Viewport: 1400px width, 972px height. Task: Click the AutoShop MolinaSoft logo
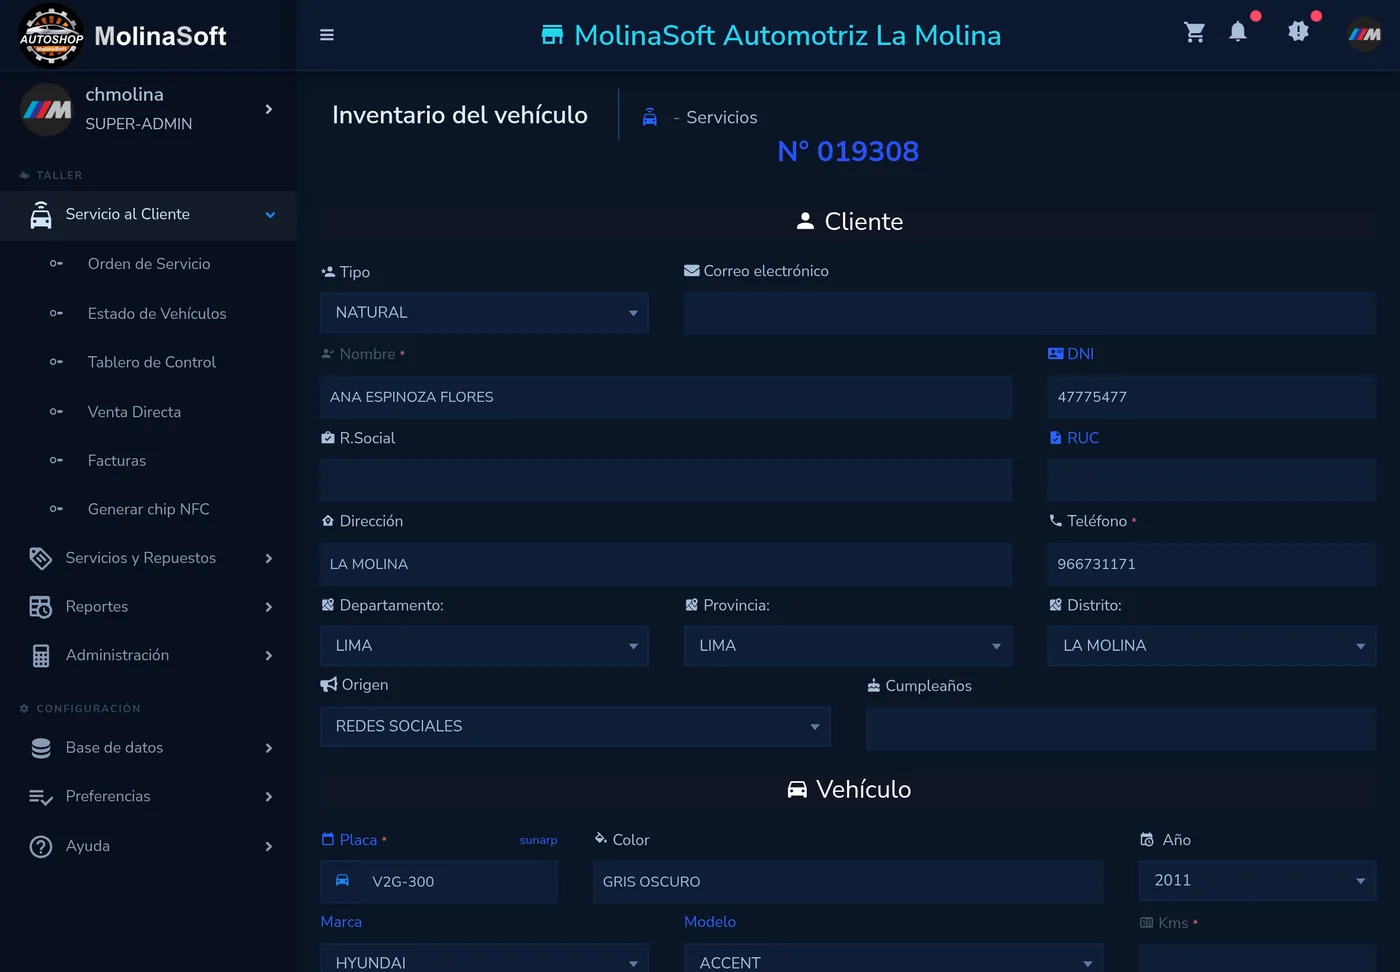pos(51,36)
